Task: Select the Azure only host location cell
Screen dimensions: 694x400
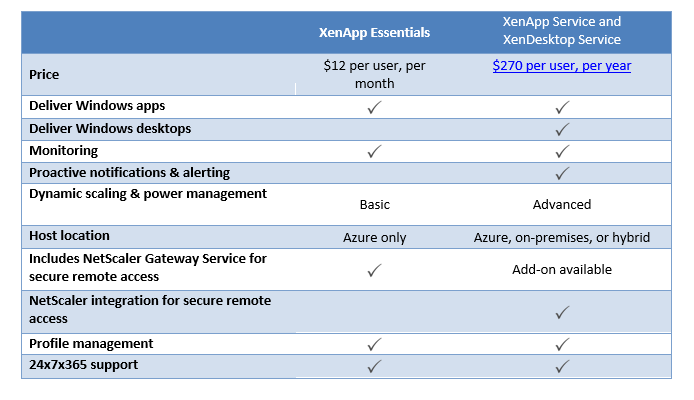Action: pyautogui.click(x=374, y=237)
